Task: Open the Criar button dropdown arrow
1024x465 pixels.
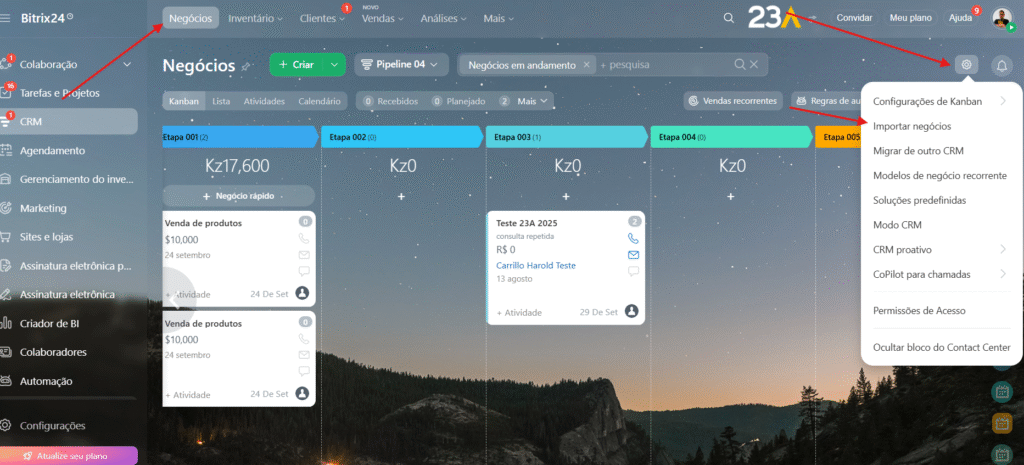Action: tap(335, 65)
